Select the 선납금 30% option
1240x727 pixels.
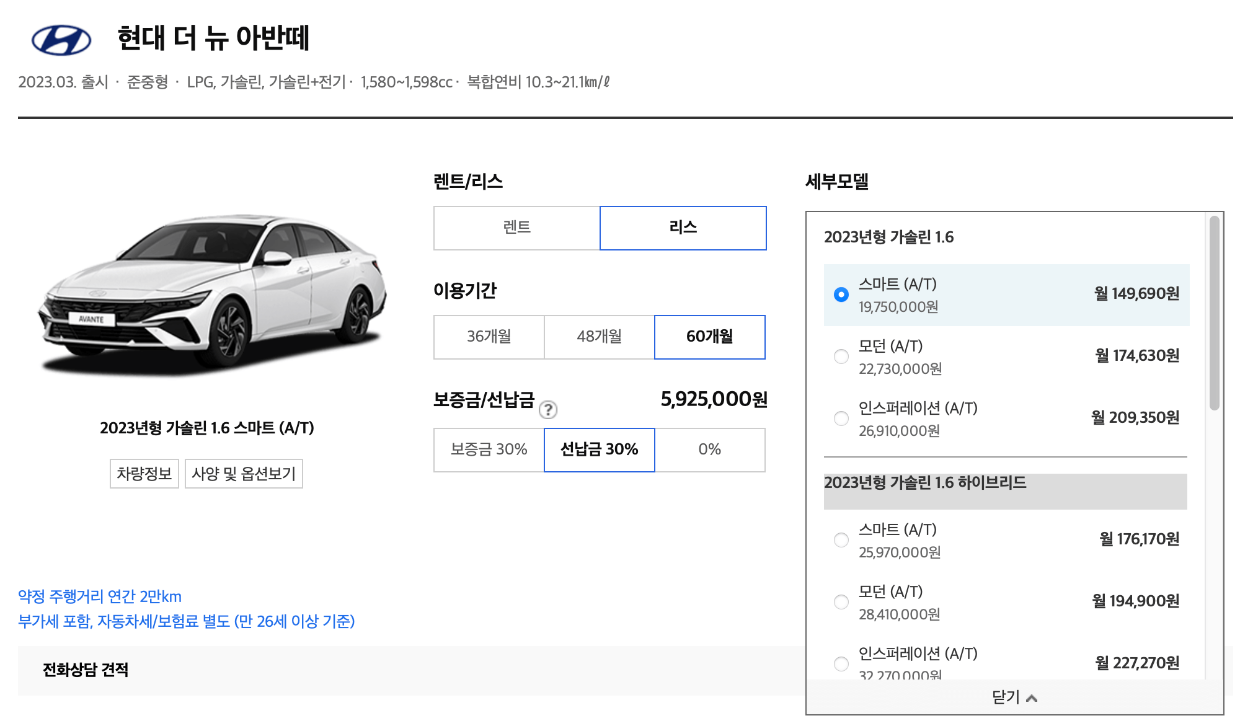pos(599,450)
